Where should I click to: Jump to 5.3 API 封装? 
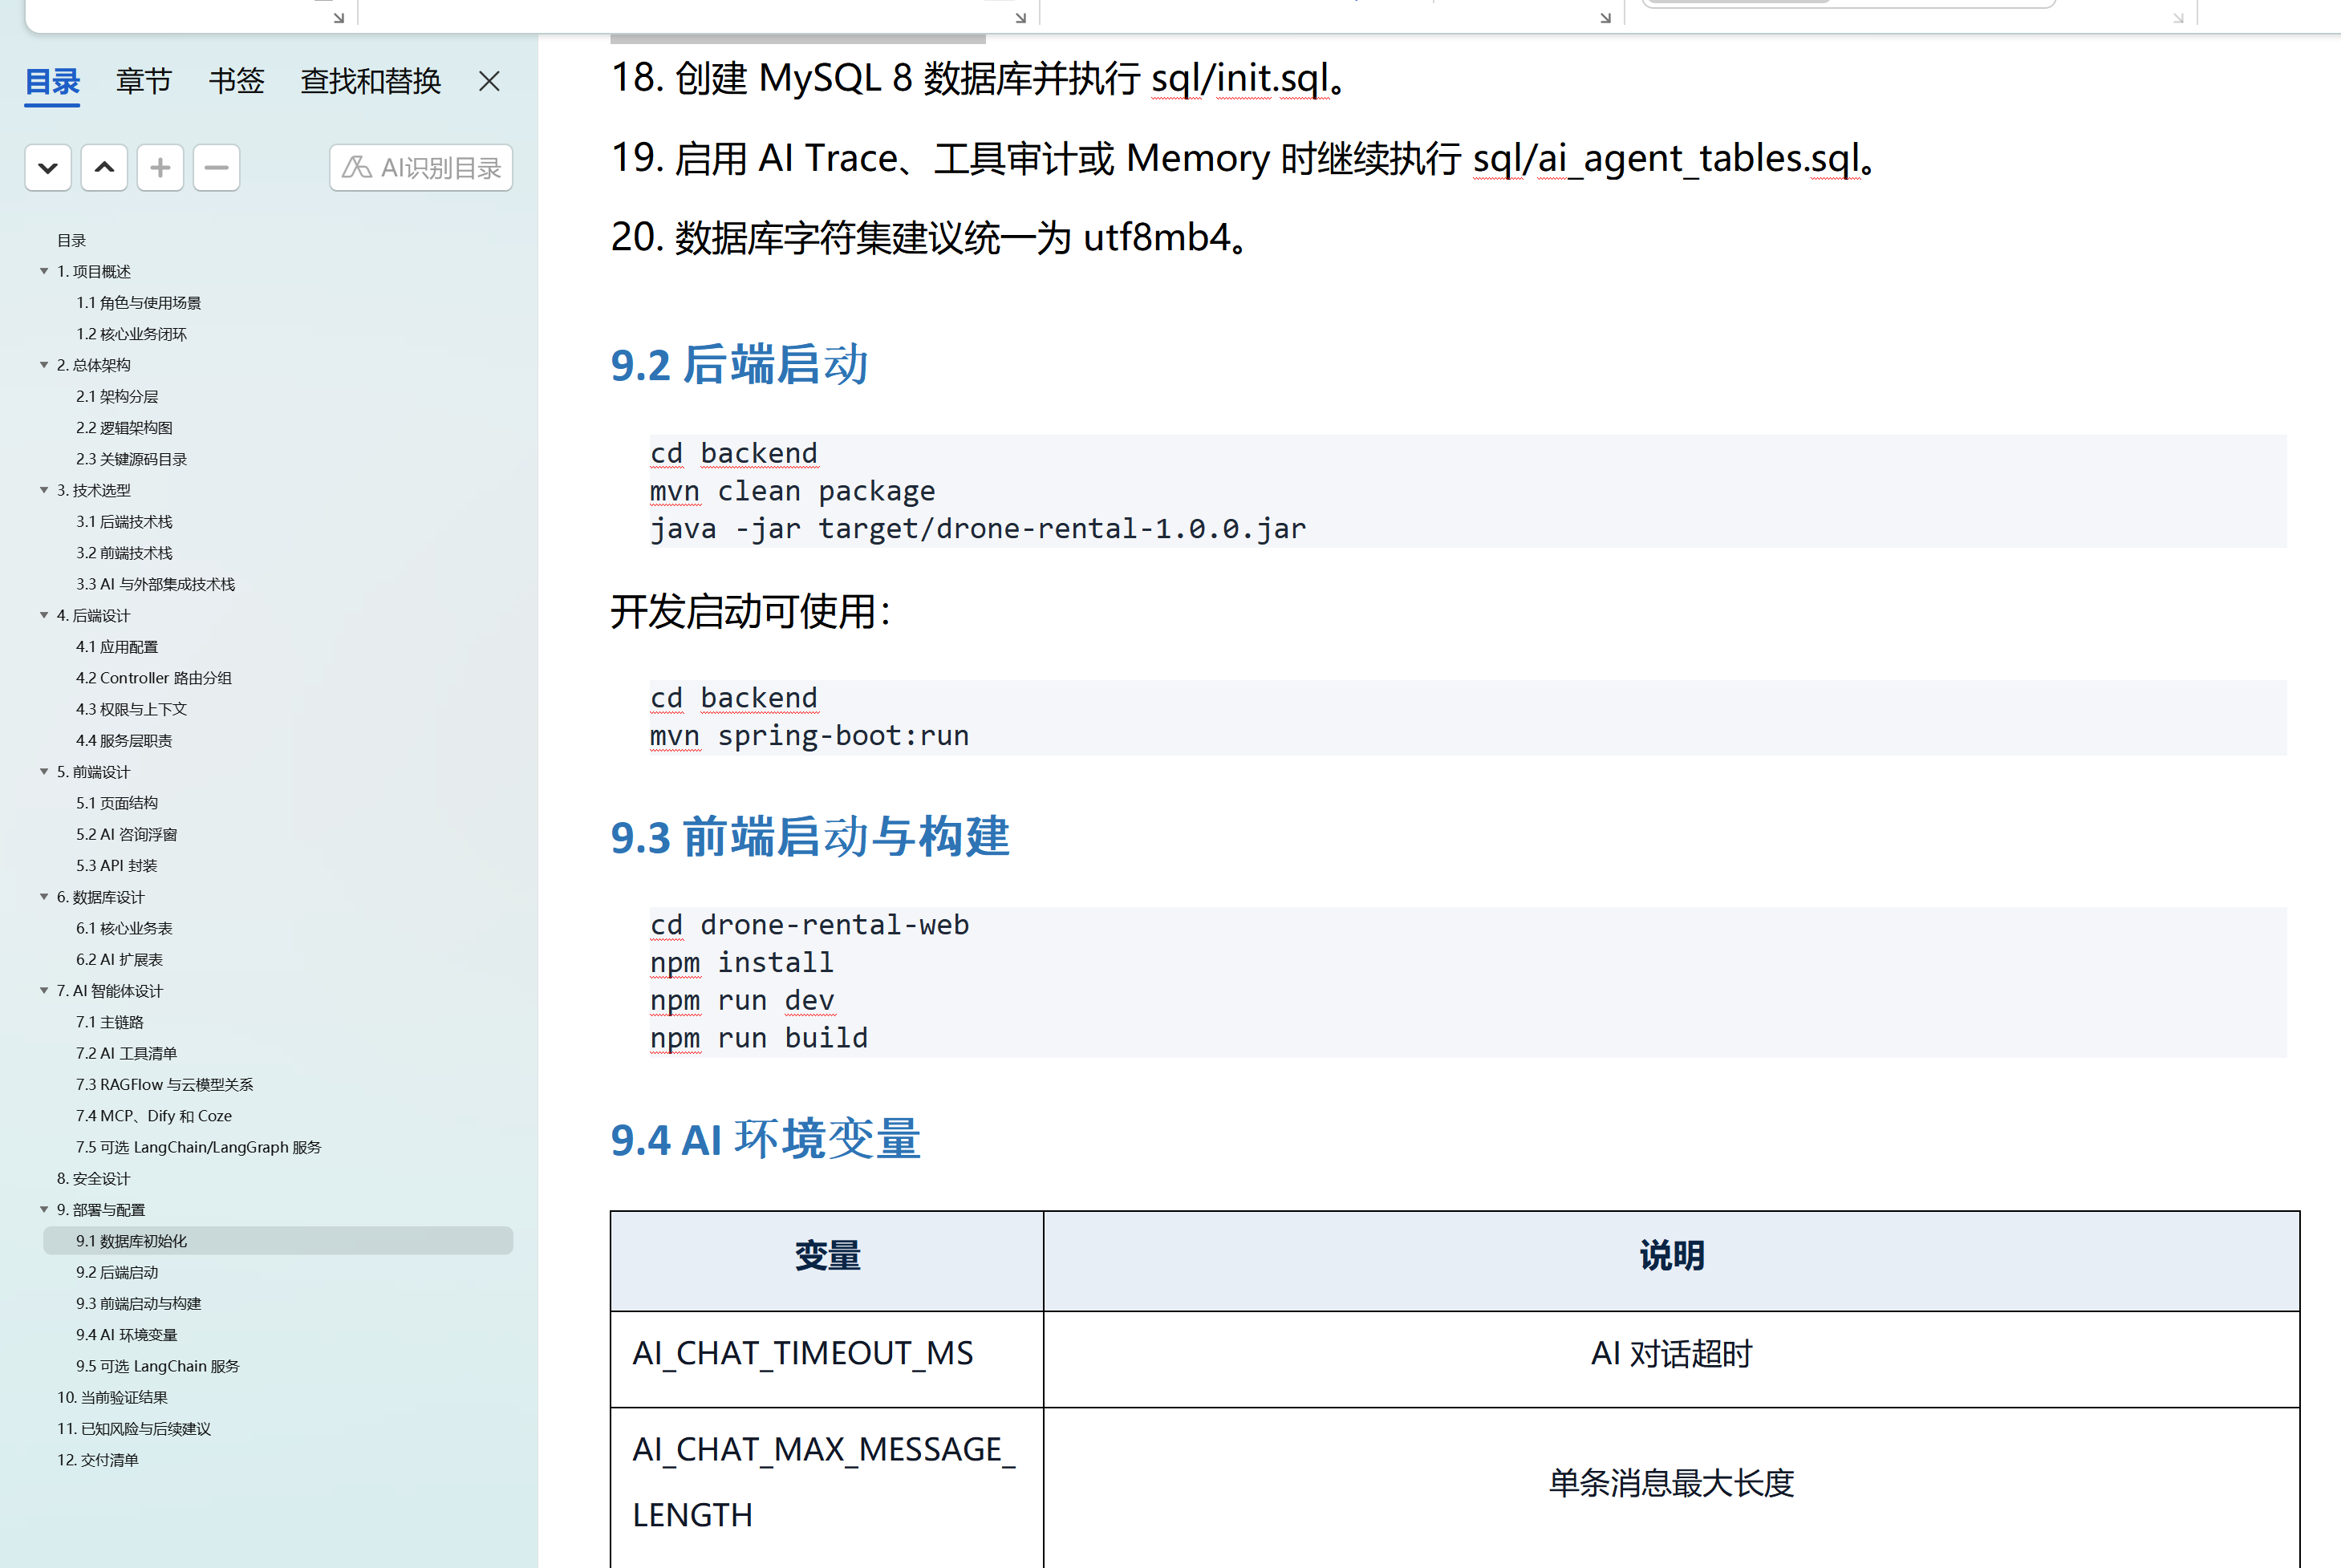(116, 866)
